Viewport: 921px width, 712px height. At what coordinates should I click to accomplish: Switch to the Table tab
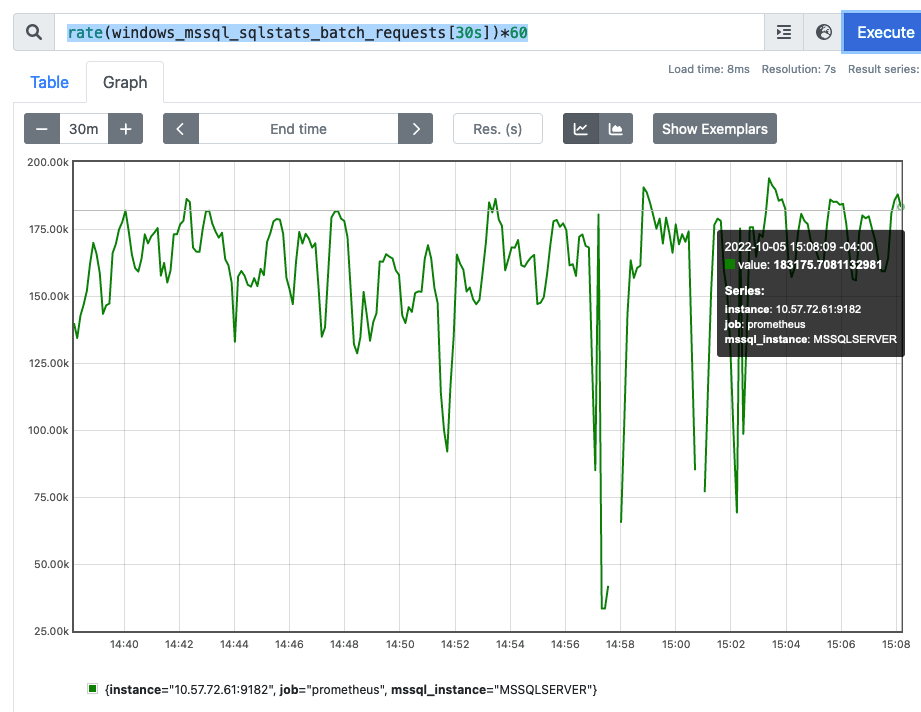49,82
